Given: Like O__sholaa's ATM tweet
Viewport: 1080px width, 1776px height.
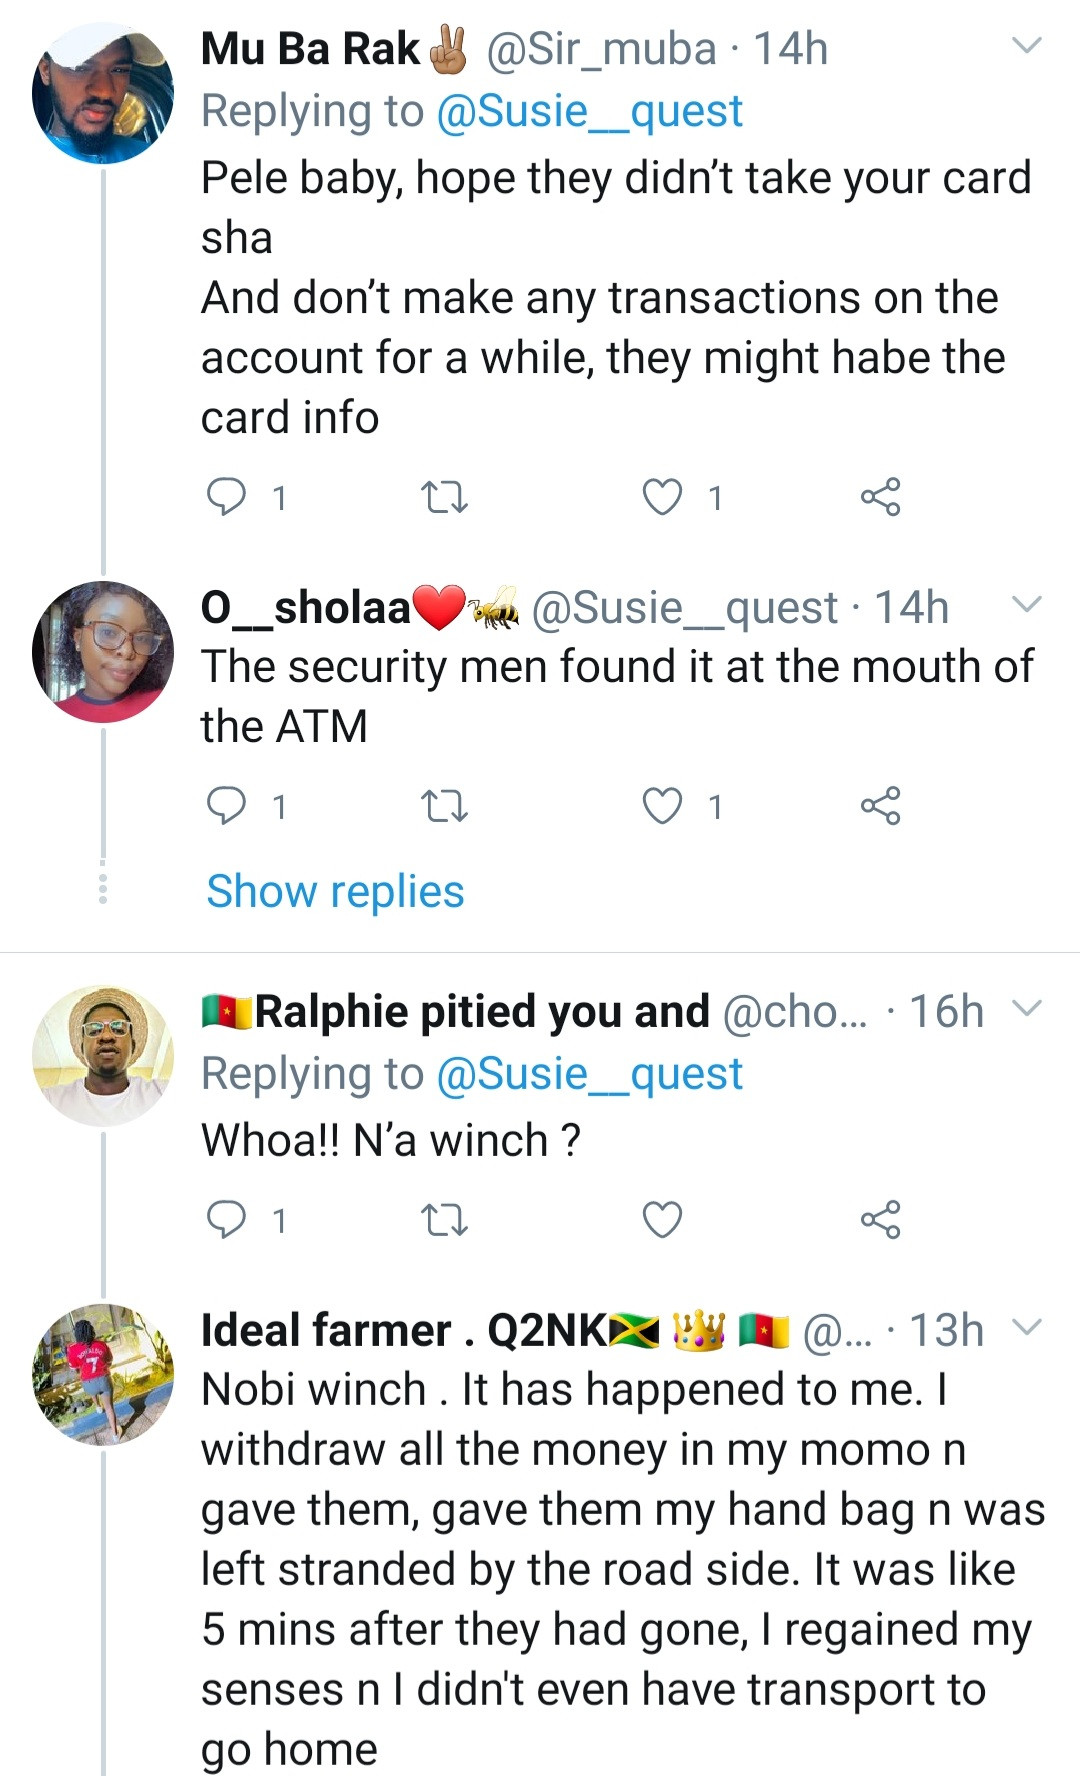Looking at the screenshot, I should pos(662,806).
